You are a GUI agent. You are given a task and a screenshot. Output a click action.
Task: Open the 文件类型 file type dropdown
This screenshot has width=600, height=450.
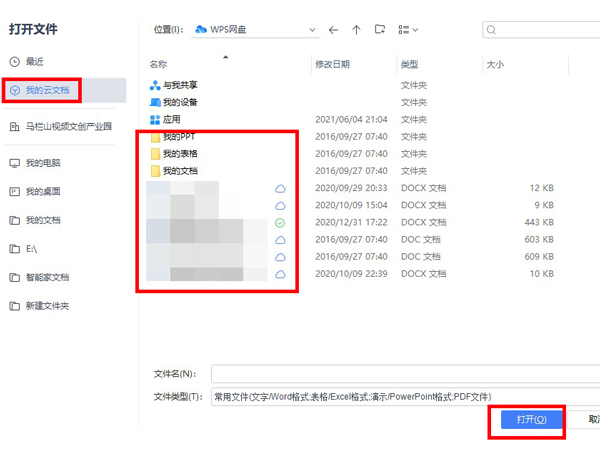click(400, 397)
